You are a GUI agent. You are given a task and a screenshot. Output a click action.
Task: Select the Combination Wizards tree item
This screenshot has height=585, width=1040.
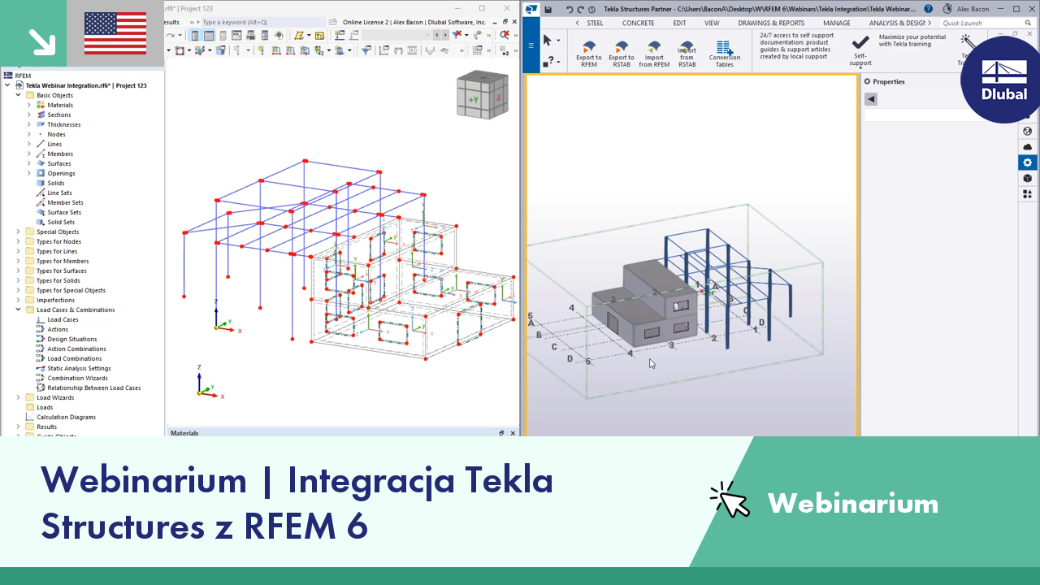77,378
